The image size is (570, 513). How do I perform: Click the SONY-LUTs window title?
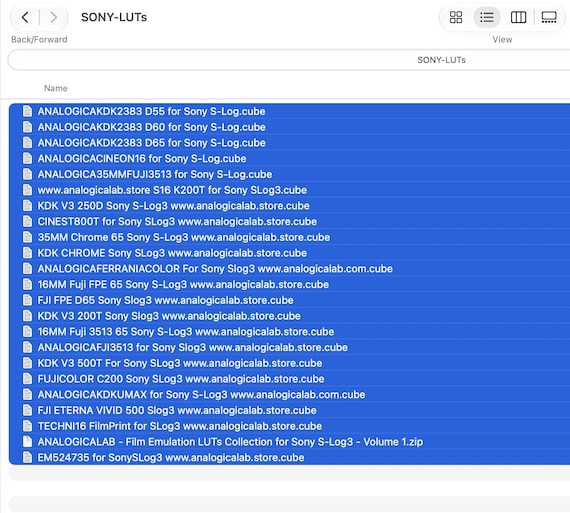pyautogui.click(x=114, y=17)
